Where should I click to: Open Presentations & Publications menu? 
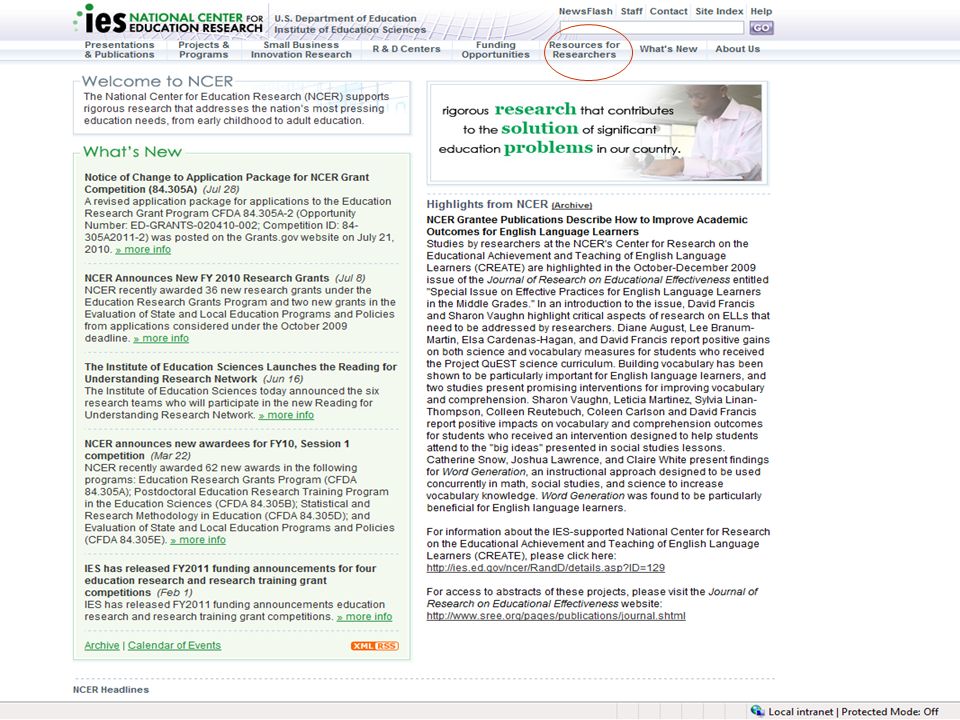pyautogui.click(x=119, y=50)
